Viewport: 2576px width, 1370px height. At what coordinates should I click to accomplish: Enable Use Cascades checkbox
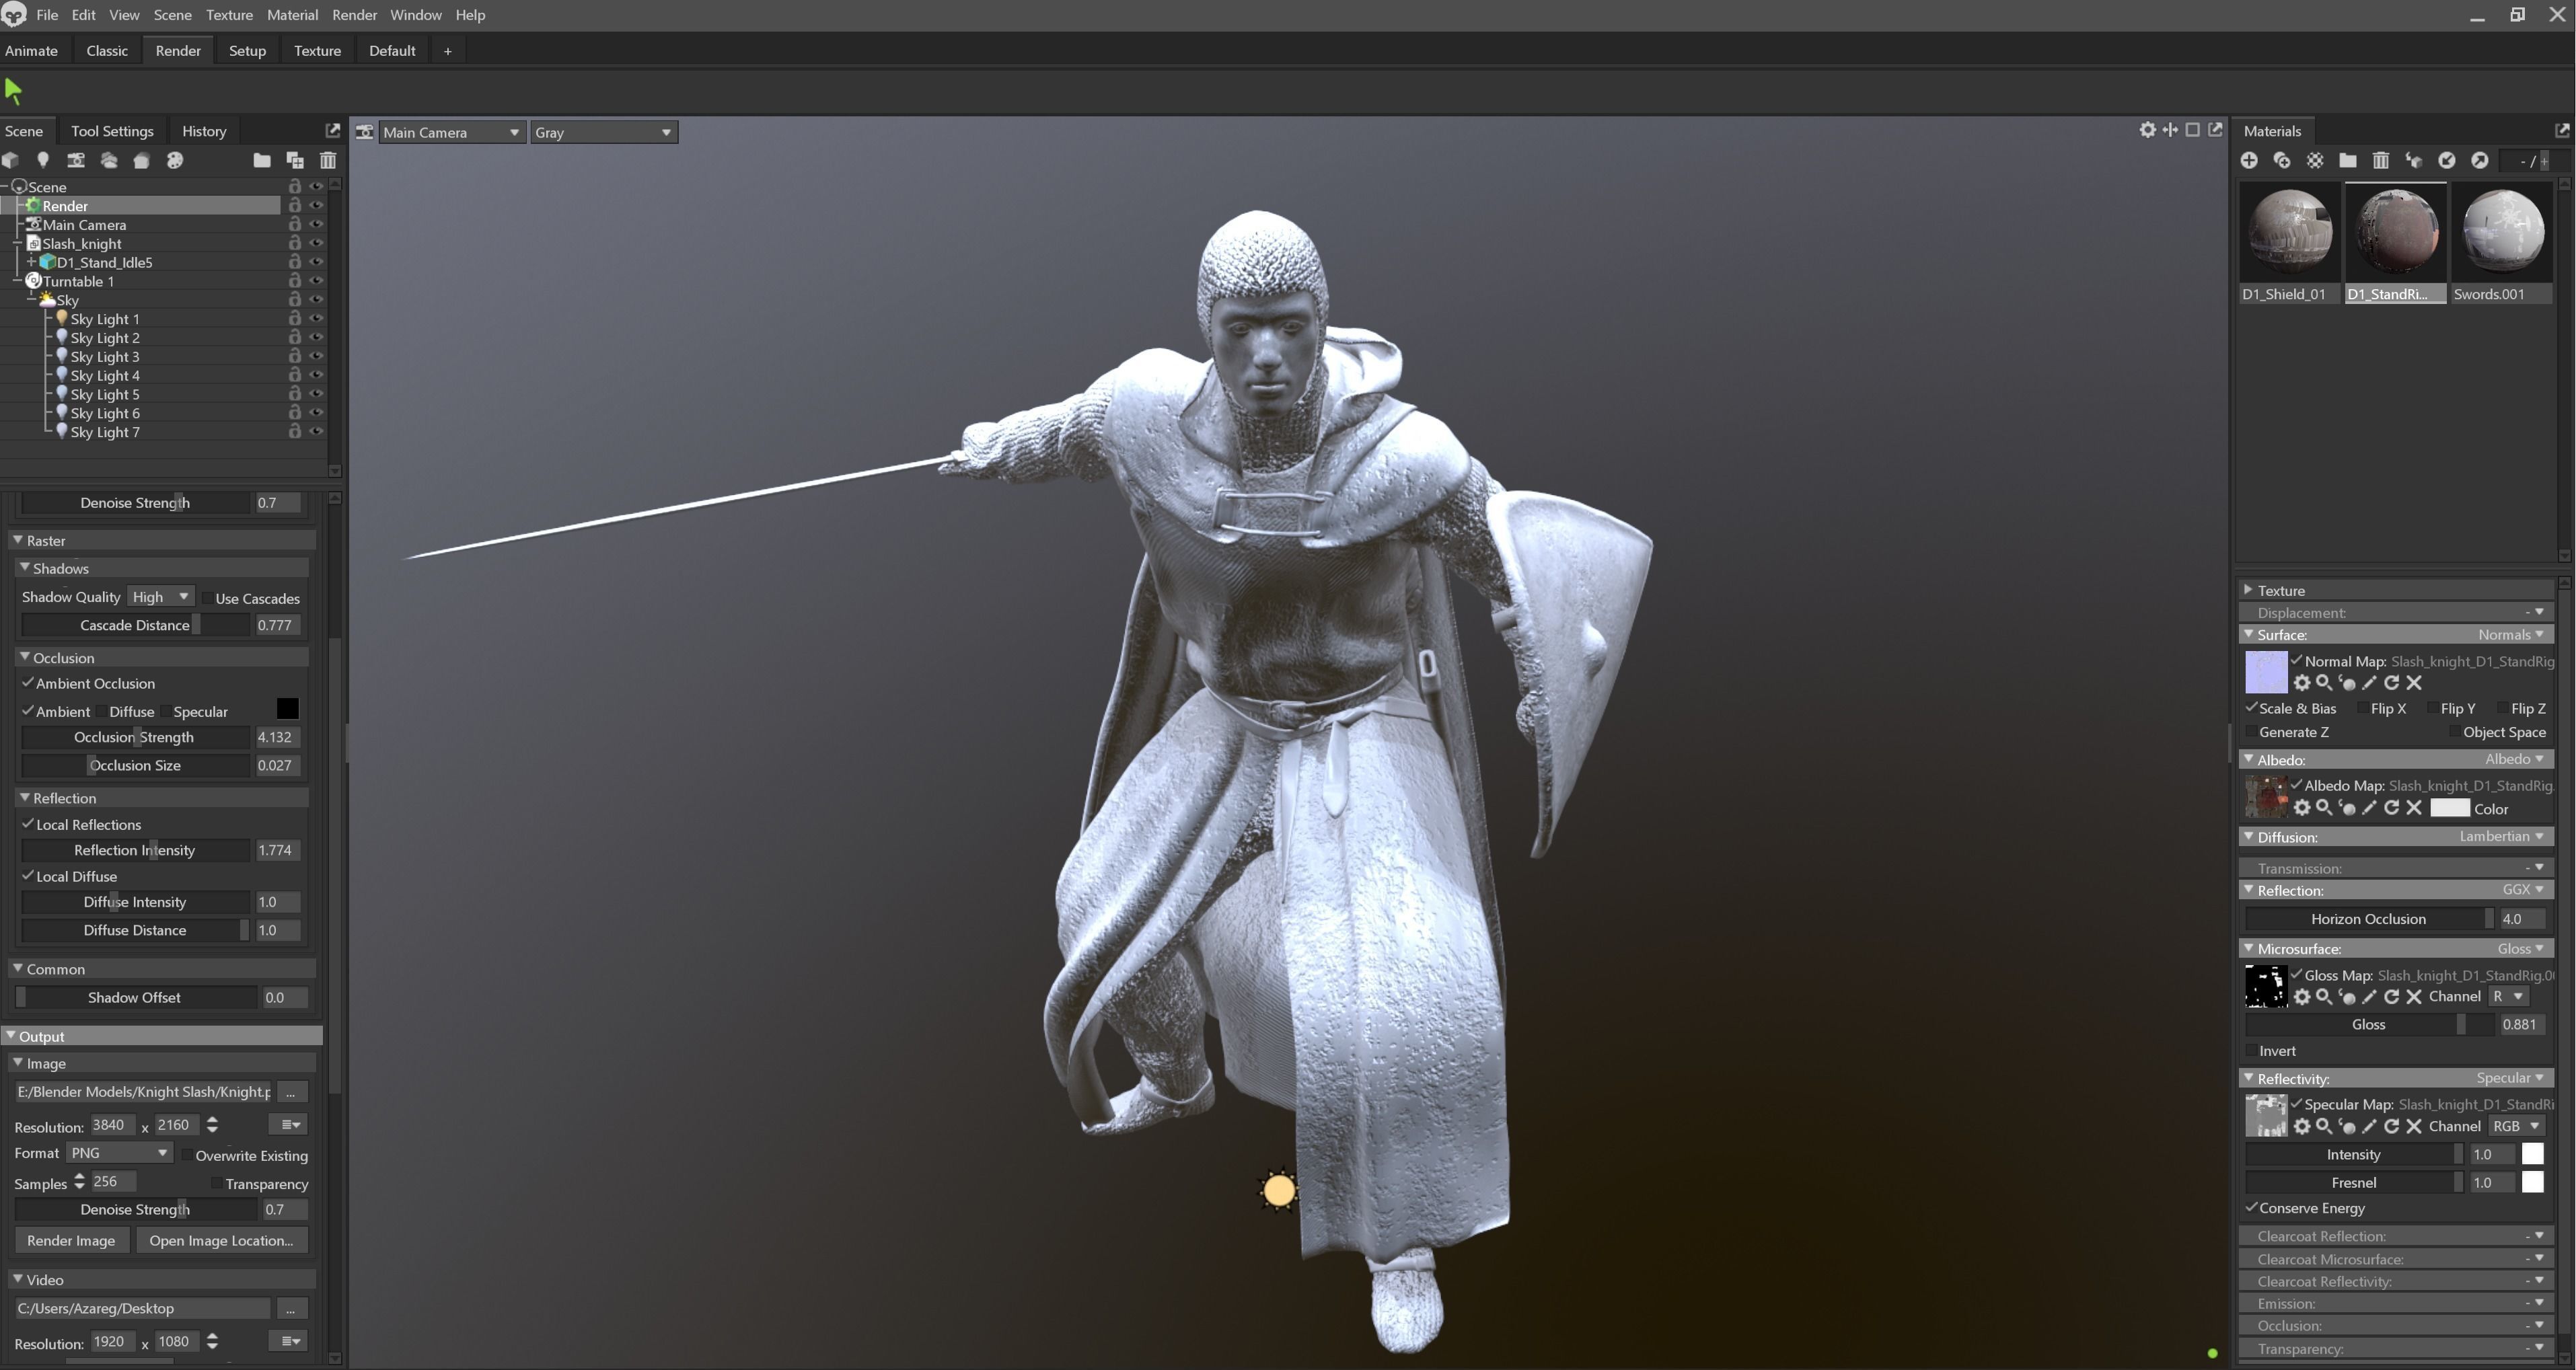[x=207, y=598]
